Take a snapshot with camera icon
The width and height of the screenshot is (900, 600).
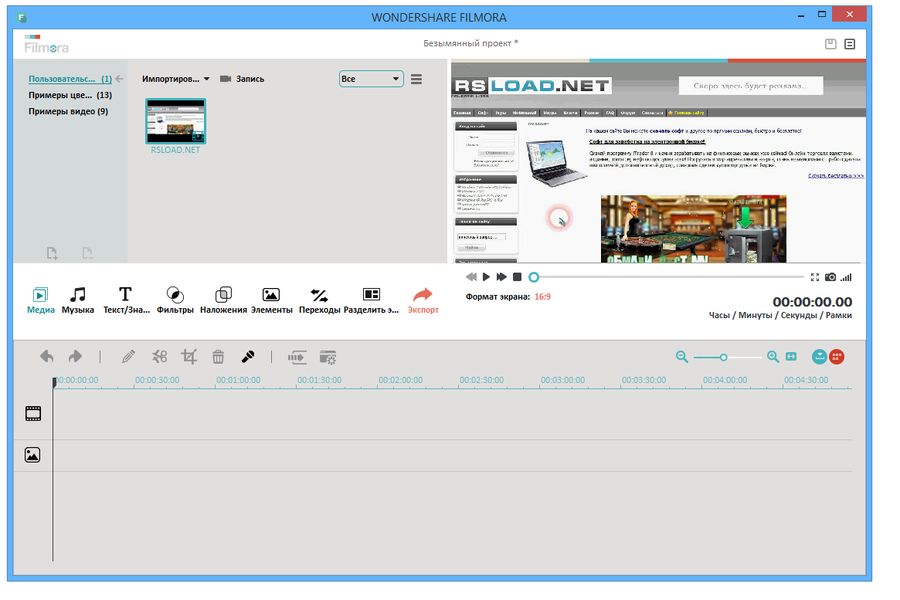pyautogui.click(x=831, y=277)
